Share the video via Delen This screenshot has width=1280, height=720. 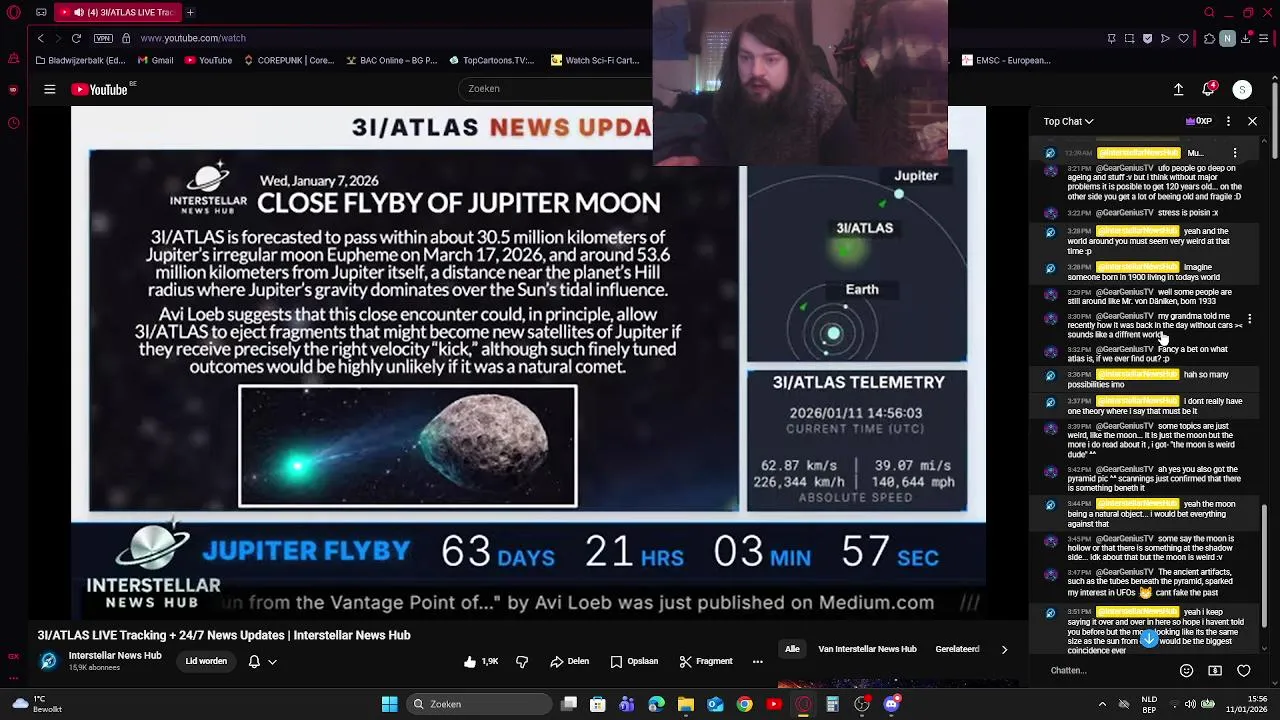pos(569,661)
